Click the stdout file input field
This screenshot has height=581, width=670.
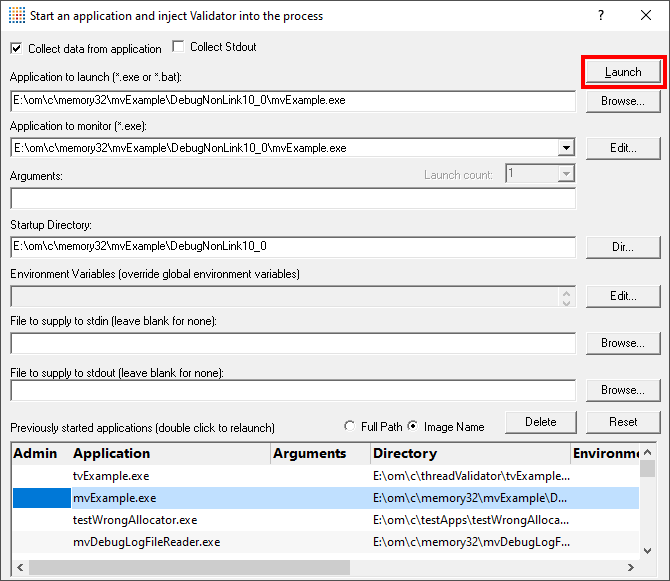tap(293, 390)
